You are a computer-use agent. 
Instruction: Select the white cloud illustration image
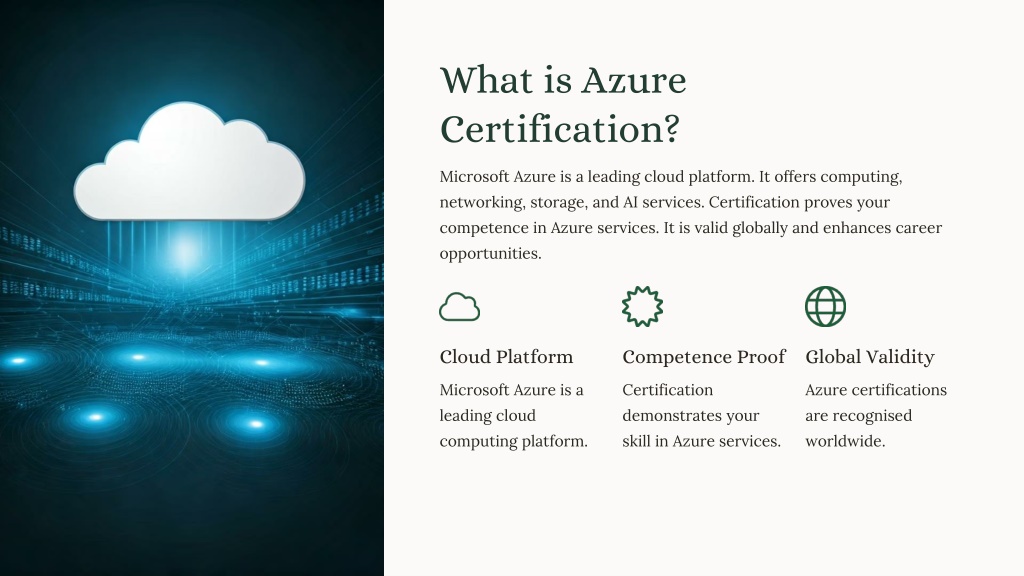pyautogui.click(x=189, y=161)
